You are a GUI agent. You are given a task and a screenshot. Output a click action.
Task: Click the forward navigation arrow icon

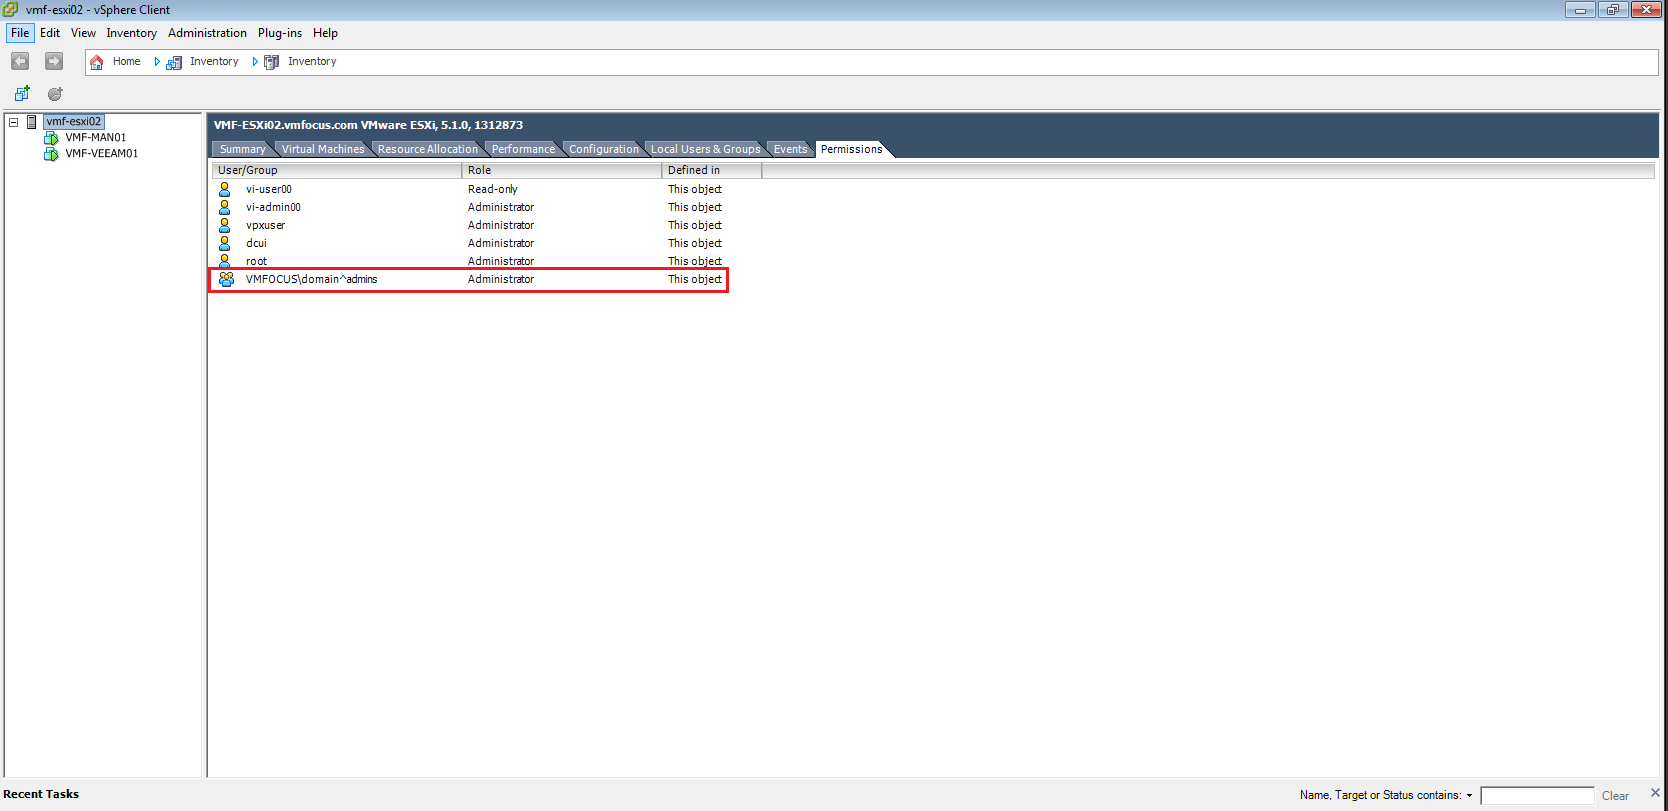(x=54, y=62)
